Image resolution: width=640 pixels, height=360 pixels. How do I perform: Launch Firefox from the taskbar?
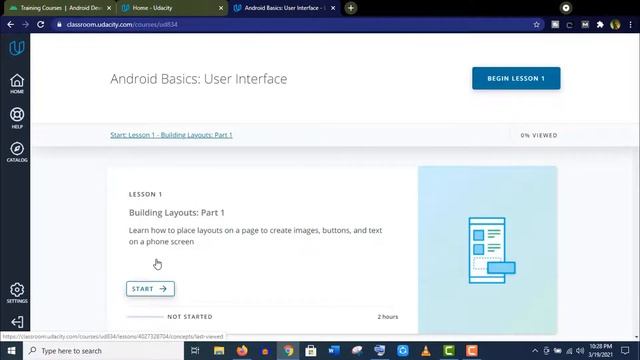242,351
